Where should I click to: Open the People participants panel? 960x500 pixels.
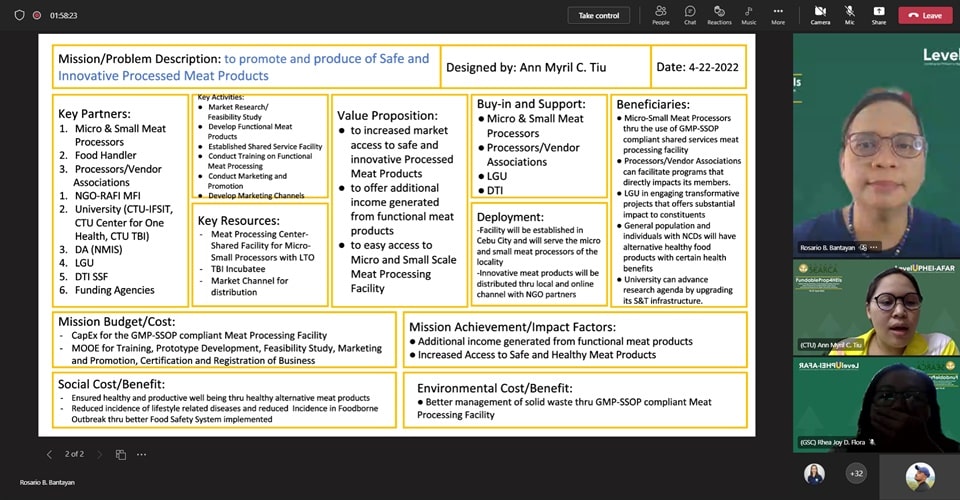click(x=660, y=14)
